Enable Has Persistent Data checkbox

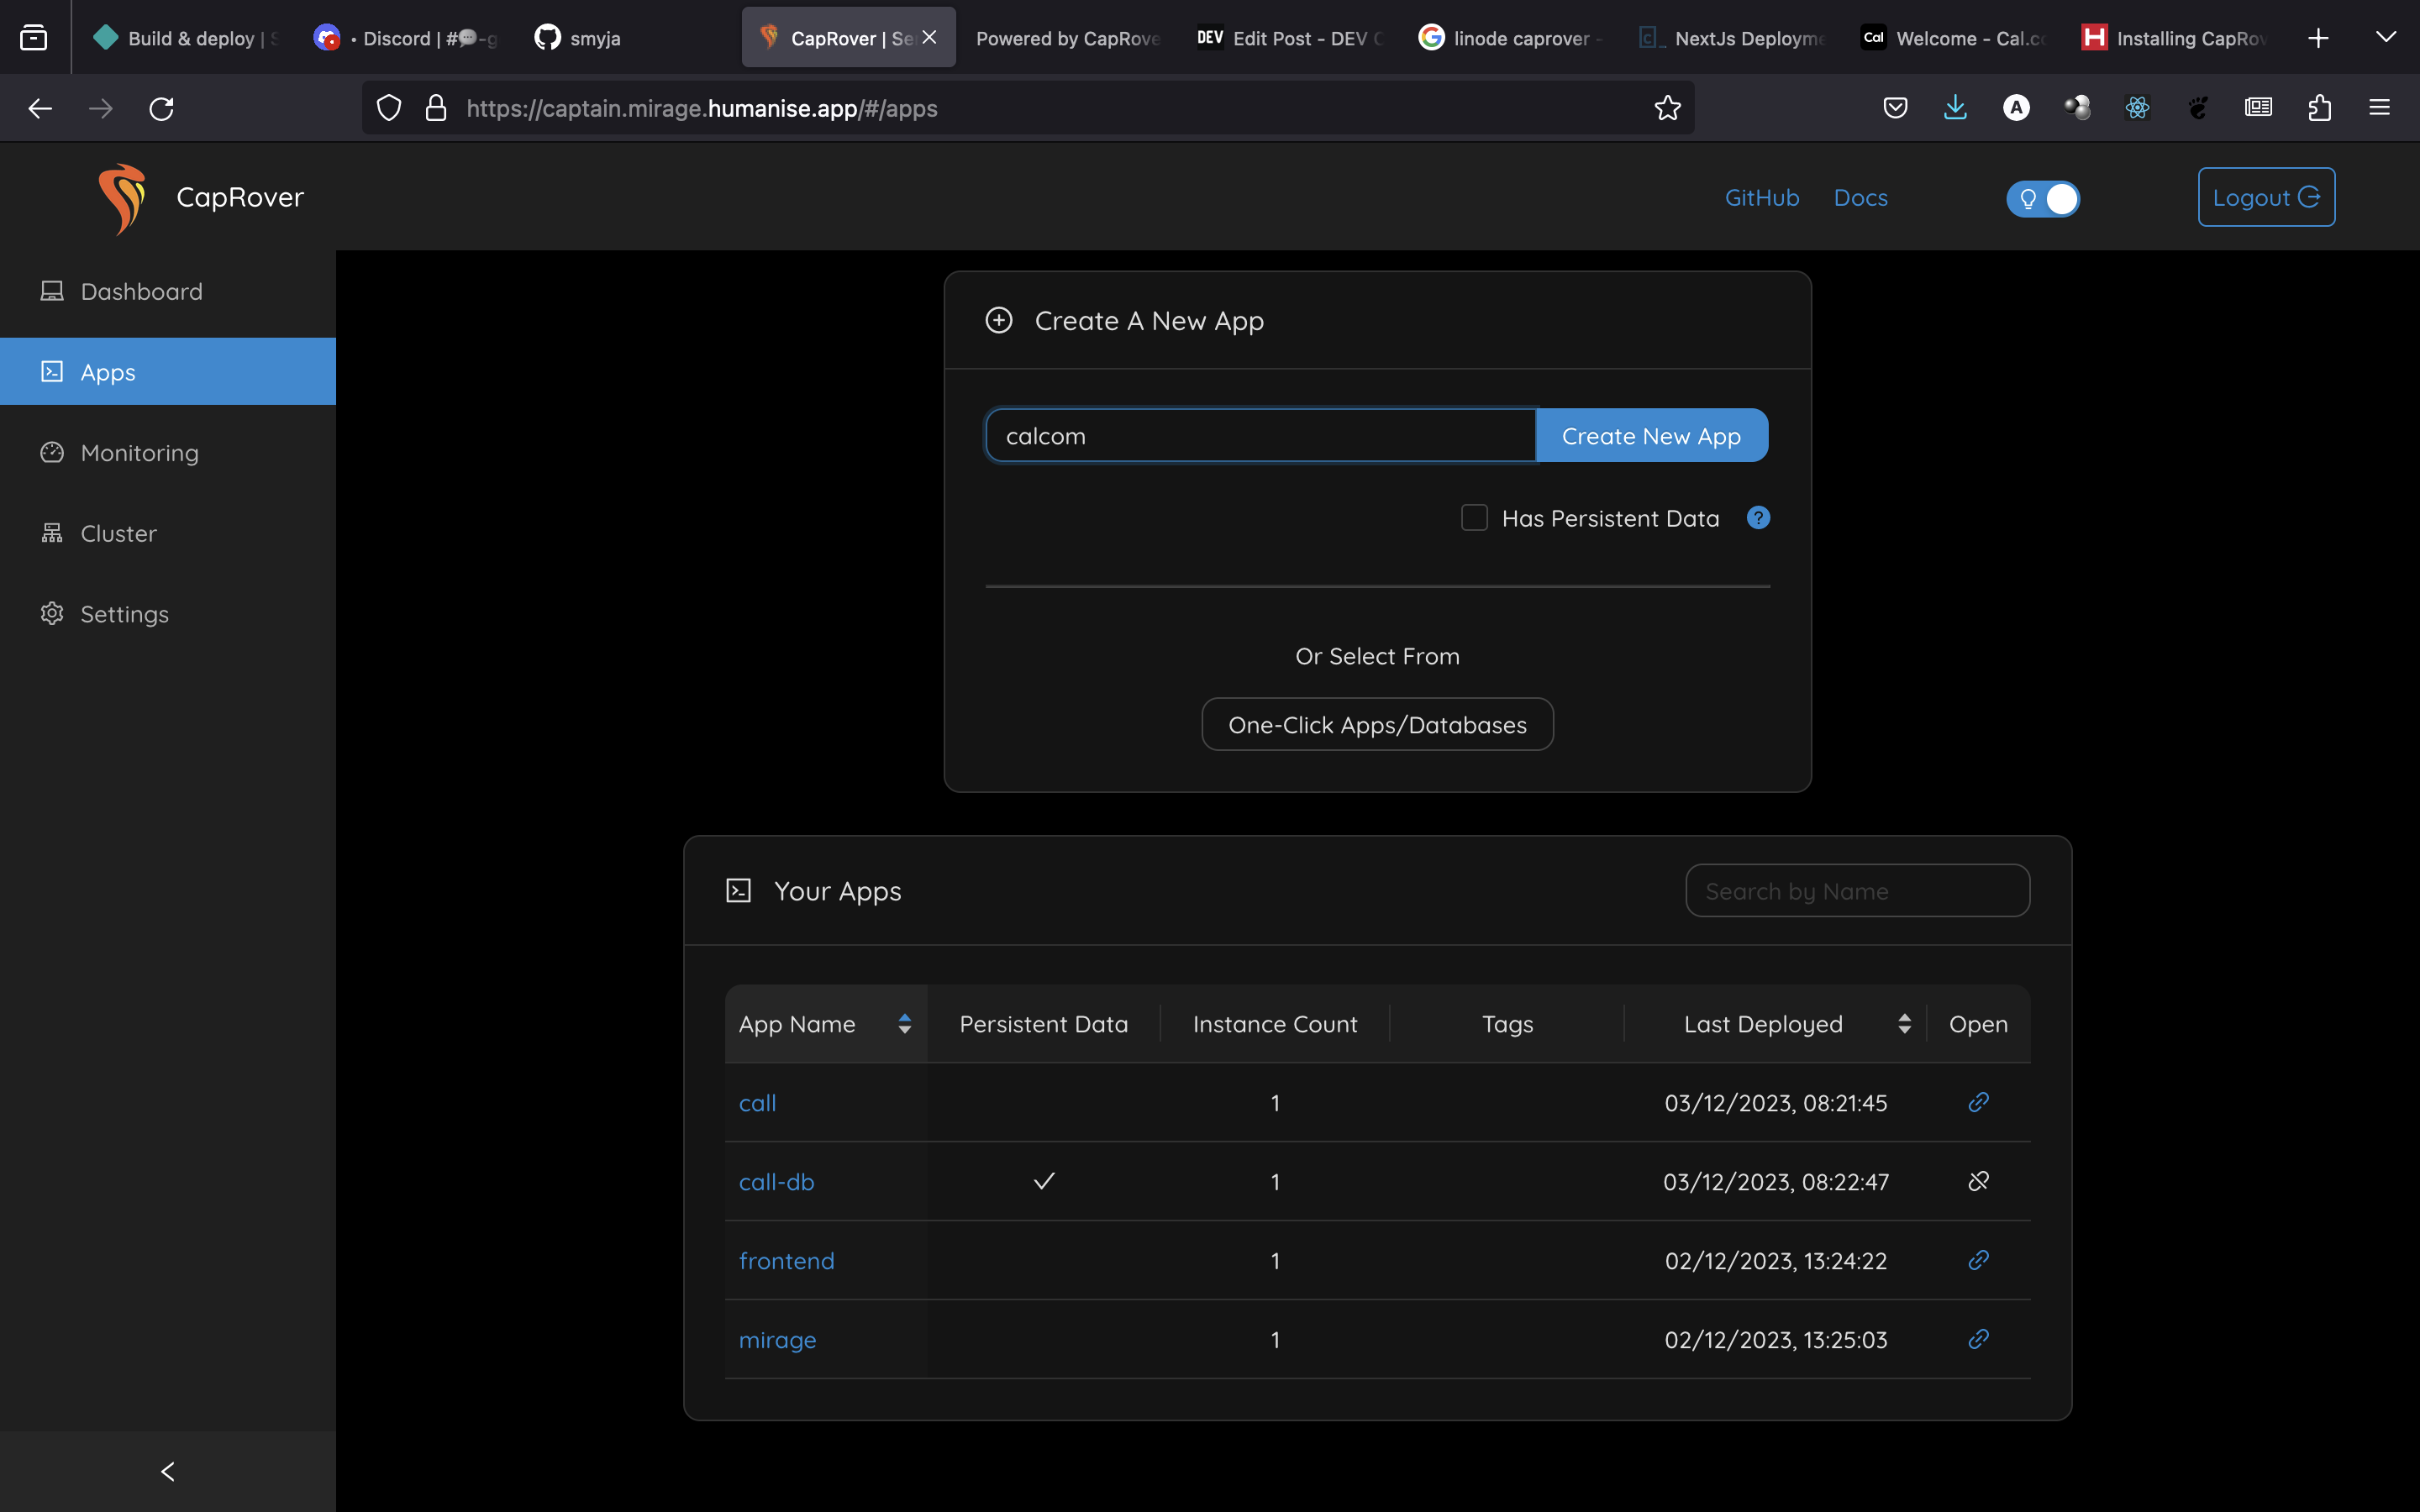coord(1474,518)
